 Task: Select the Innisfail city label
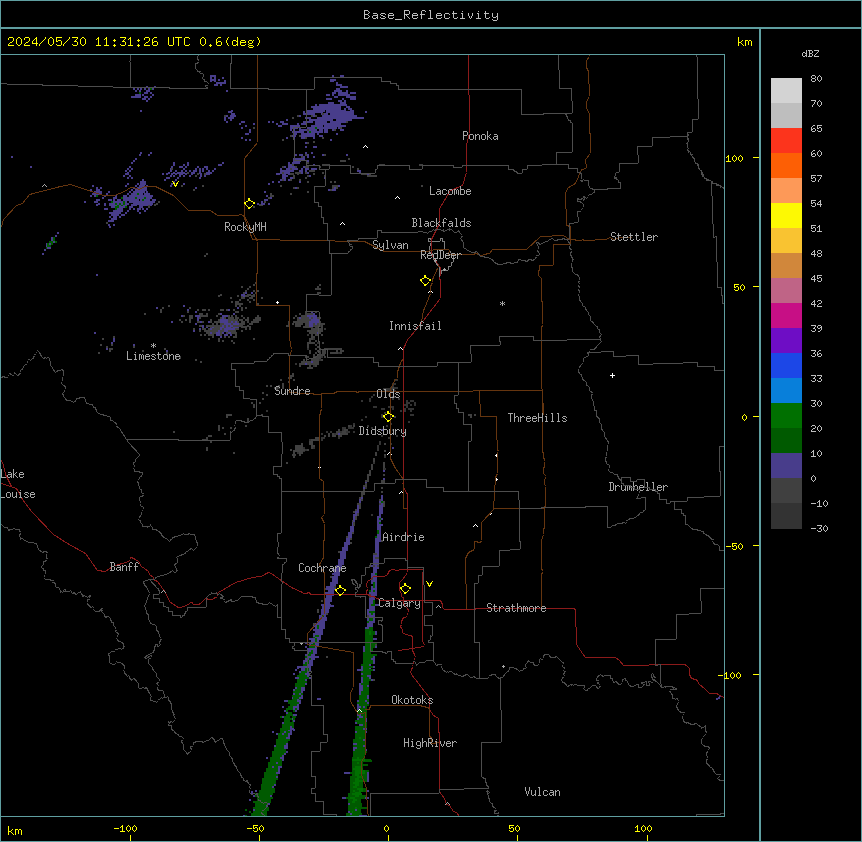click(415, 326)
